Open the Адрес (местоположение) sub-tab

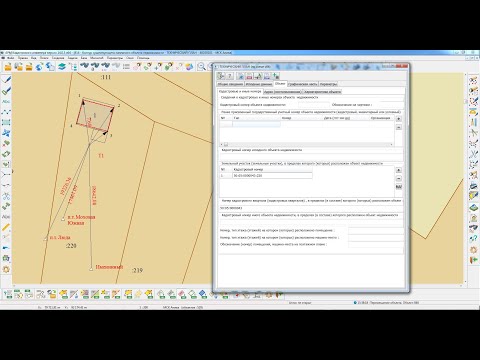(x=282, y=91)
